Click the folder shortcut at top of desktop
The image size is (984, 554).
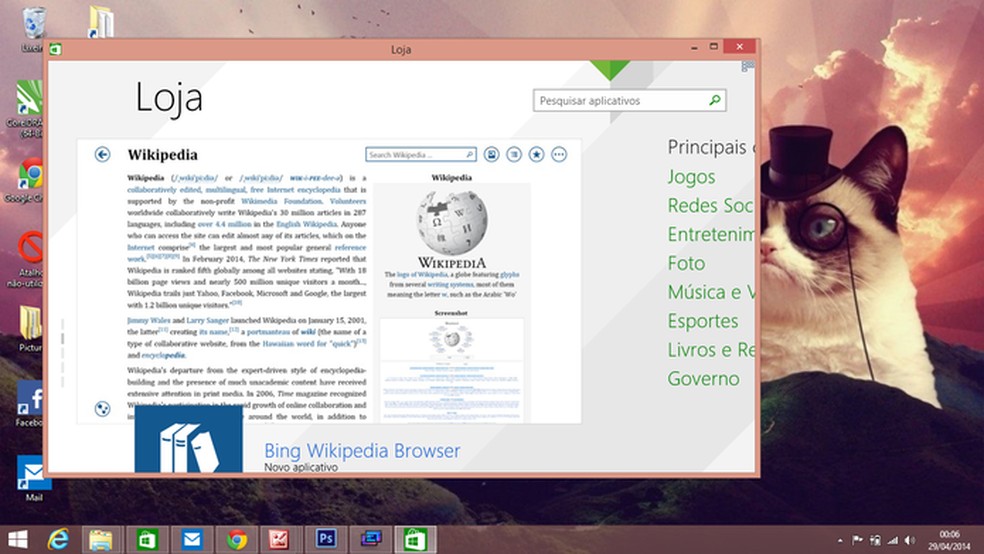100,22
